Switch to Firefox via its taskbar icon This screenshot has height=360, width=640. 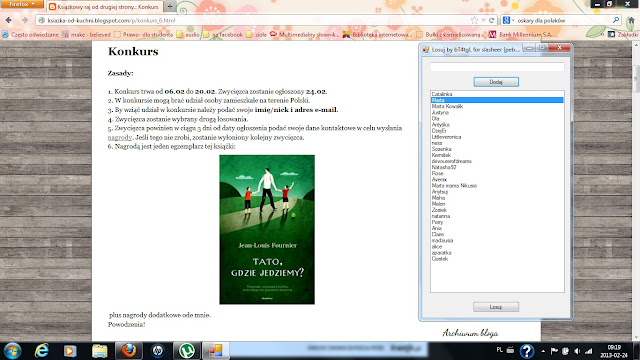click(129, 351)
